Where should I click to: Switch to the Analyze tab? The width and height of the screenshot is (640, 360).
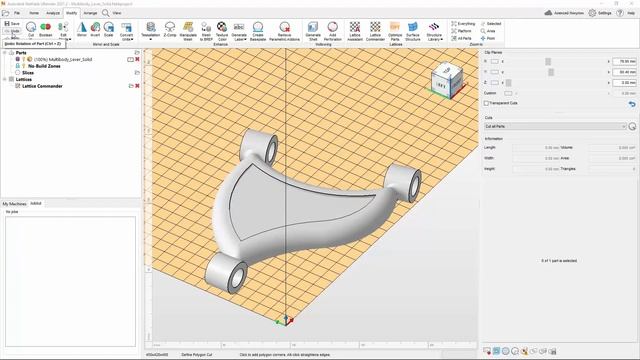point(53,13)
